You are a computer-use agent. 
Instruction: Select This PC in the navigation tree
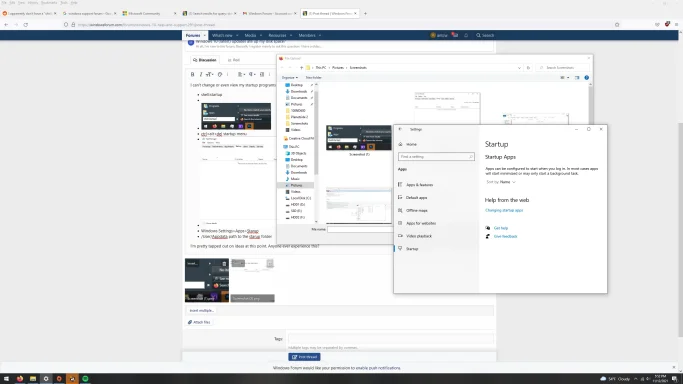[x=294, y=147]
